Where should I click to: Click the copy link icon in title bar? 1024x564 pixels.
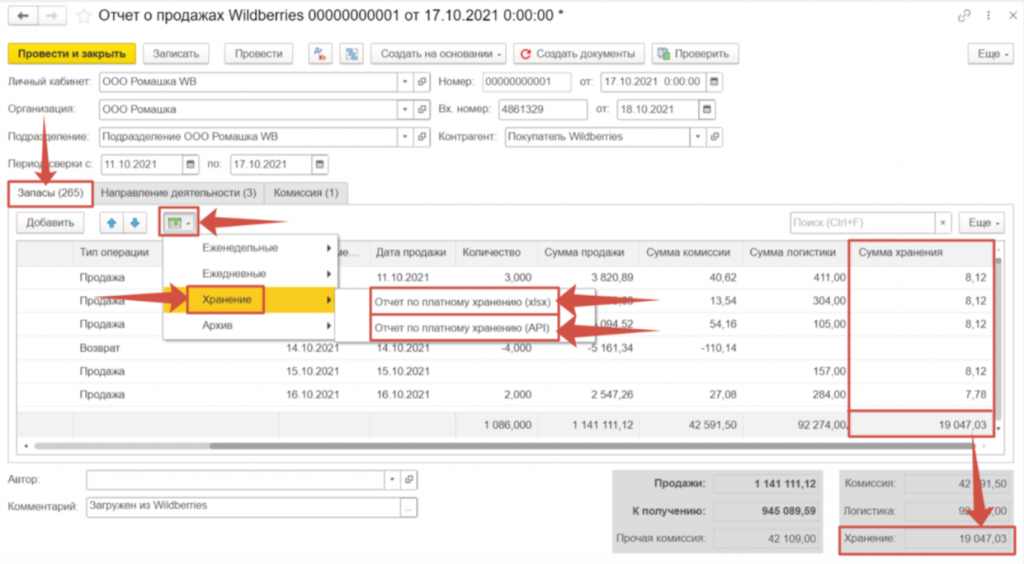(964, 16)
